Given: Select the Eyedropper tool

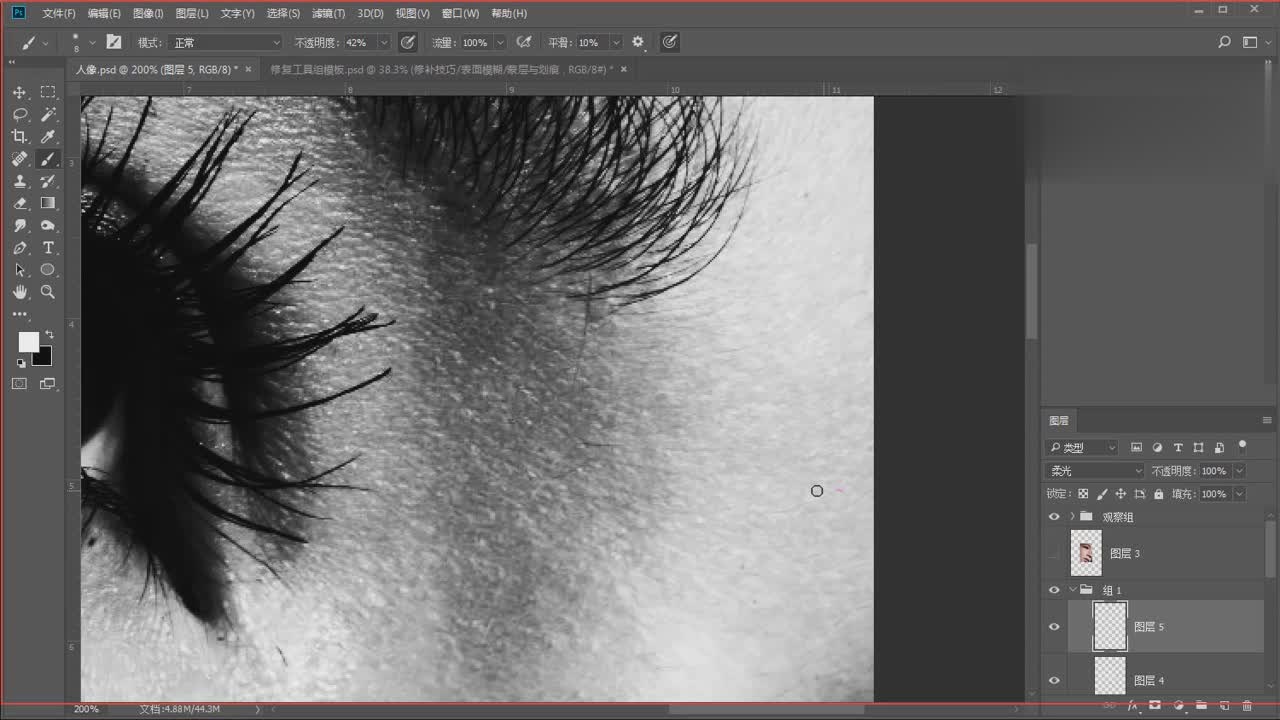Looking at the screenshot, I should click(x=47, y=137).
